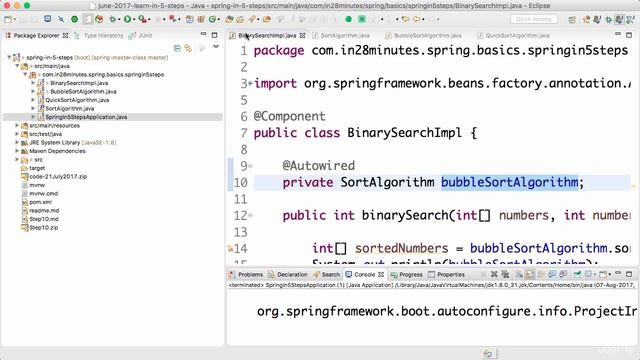
Task: Open the Run button dropdown arrow
Action: pos(134,20)
